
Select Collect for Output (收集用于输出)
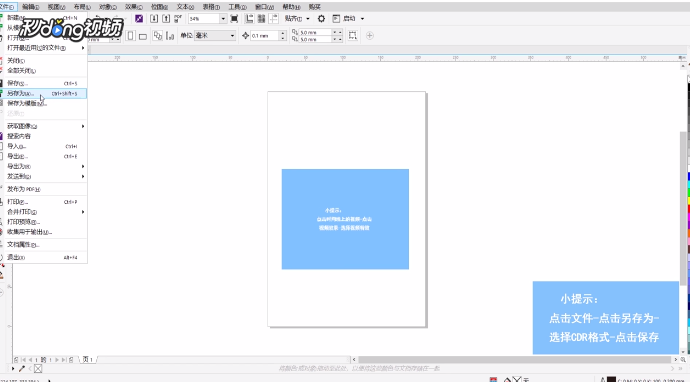point(43,232)
